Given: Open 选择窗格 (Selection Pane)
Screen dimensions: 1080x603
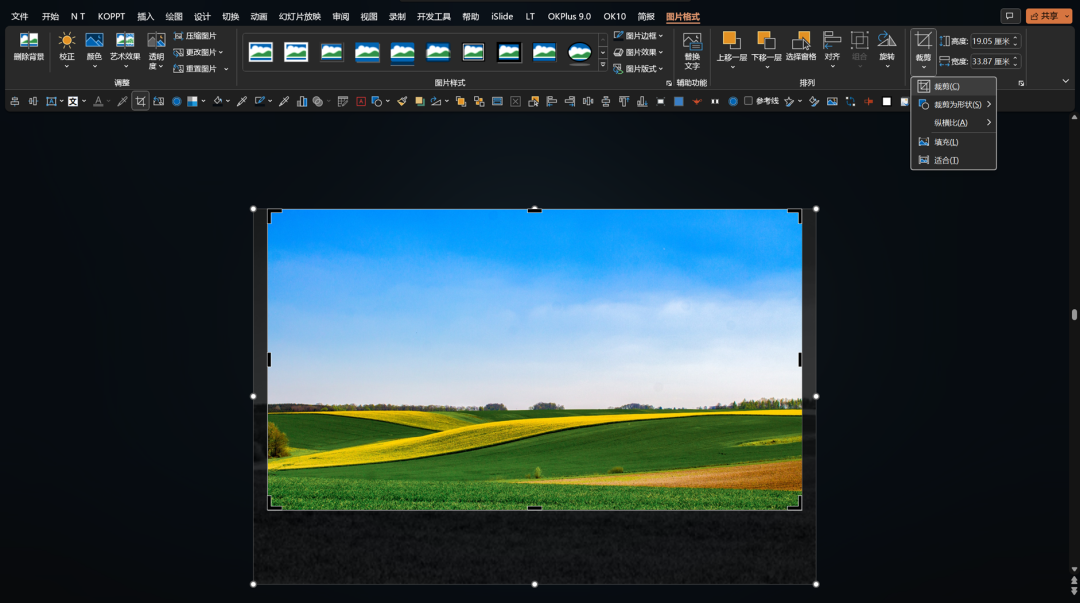Looking at the screenshot, I should pyautogui.click(x=801, y=47).
